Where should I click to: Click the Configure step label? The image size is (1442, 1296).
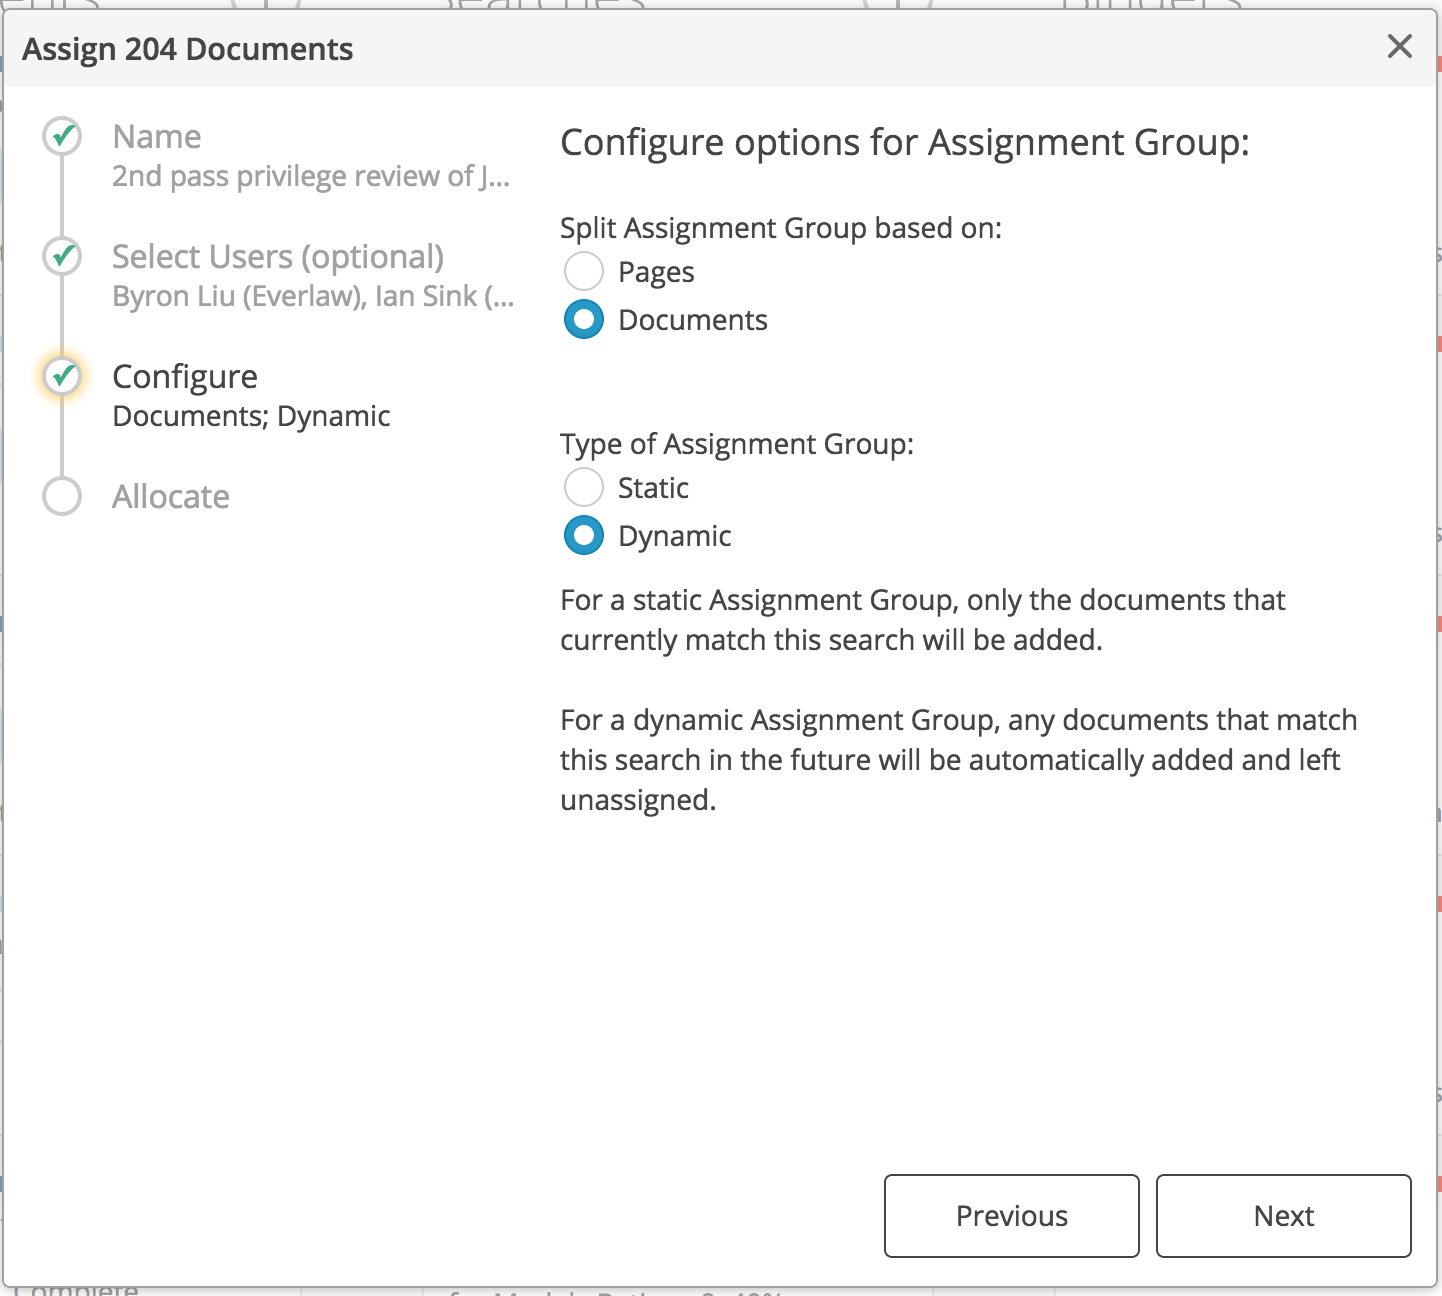[185, 376]
